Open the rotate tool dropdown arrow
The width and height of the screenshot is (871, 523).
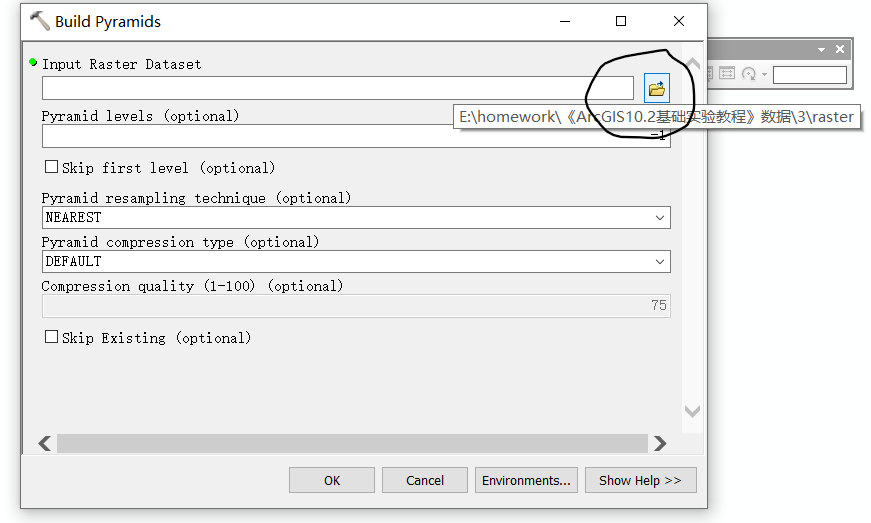click(x=764, y=74)
